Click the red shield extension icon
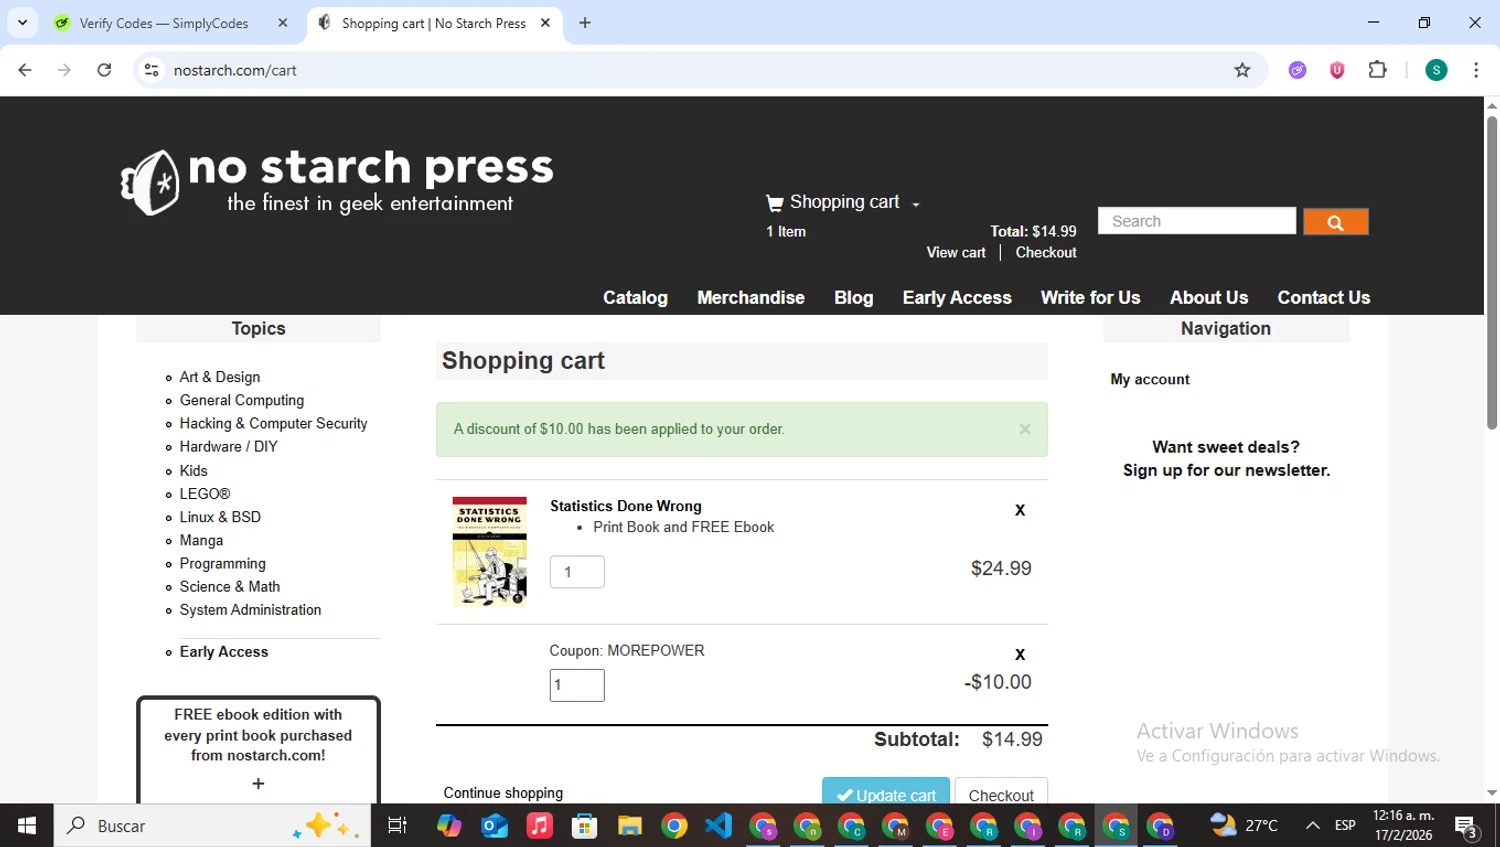Screen dimensions: 1500x847 click(x=1337, y=70)
